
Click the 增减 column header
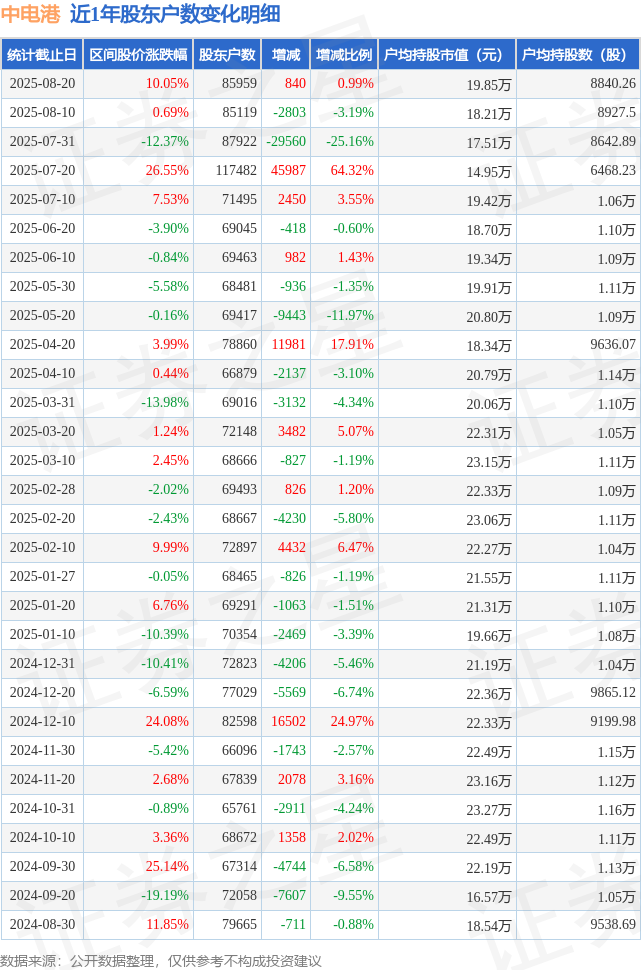(286, 55)
